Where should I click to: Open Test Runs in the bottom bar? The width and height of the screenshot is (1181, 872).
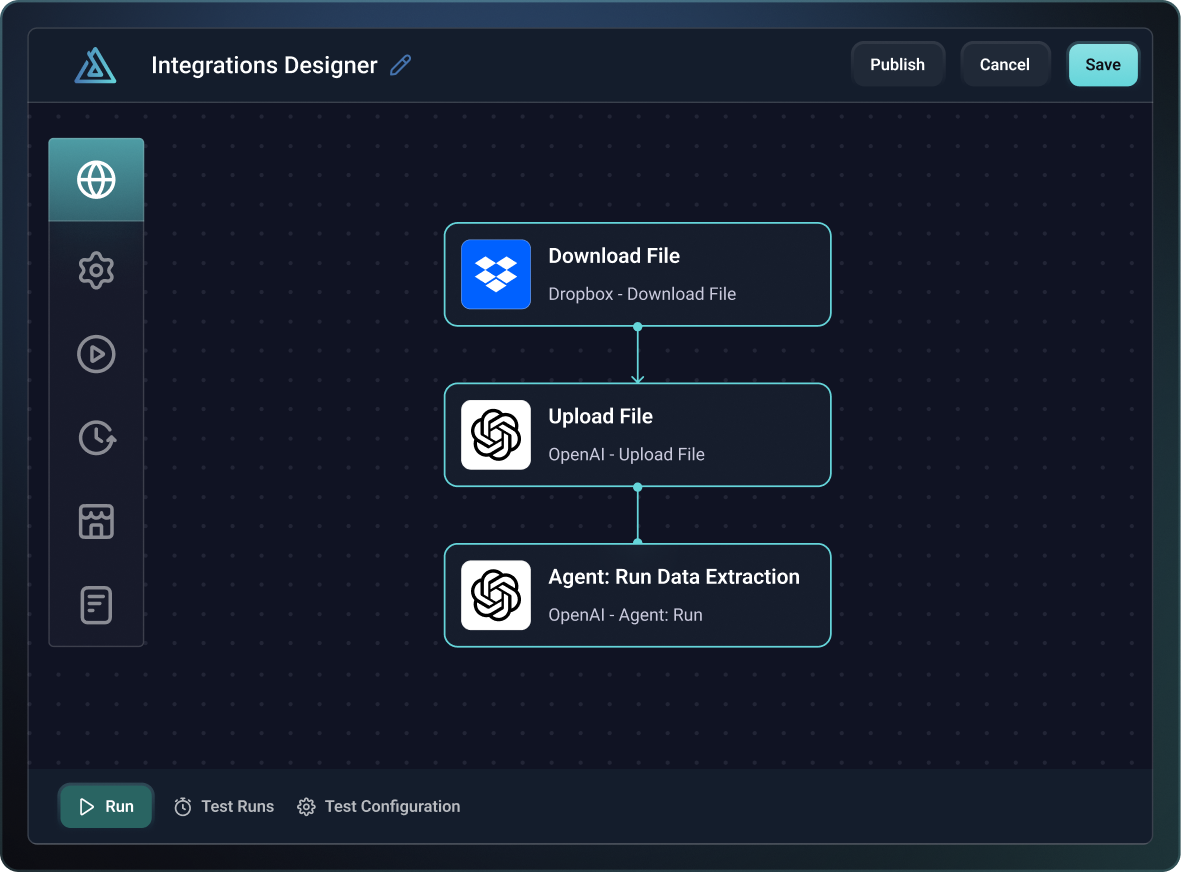pyautogui.click(x=224, y=806)
